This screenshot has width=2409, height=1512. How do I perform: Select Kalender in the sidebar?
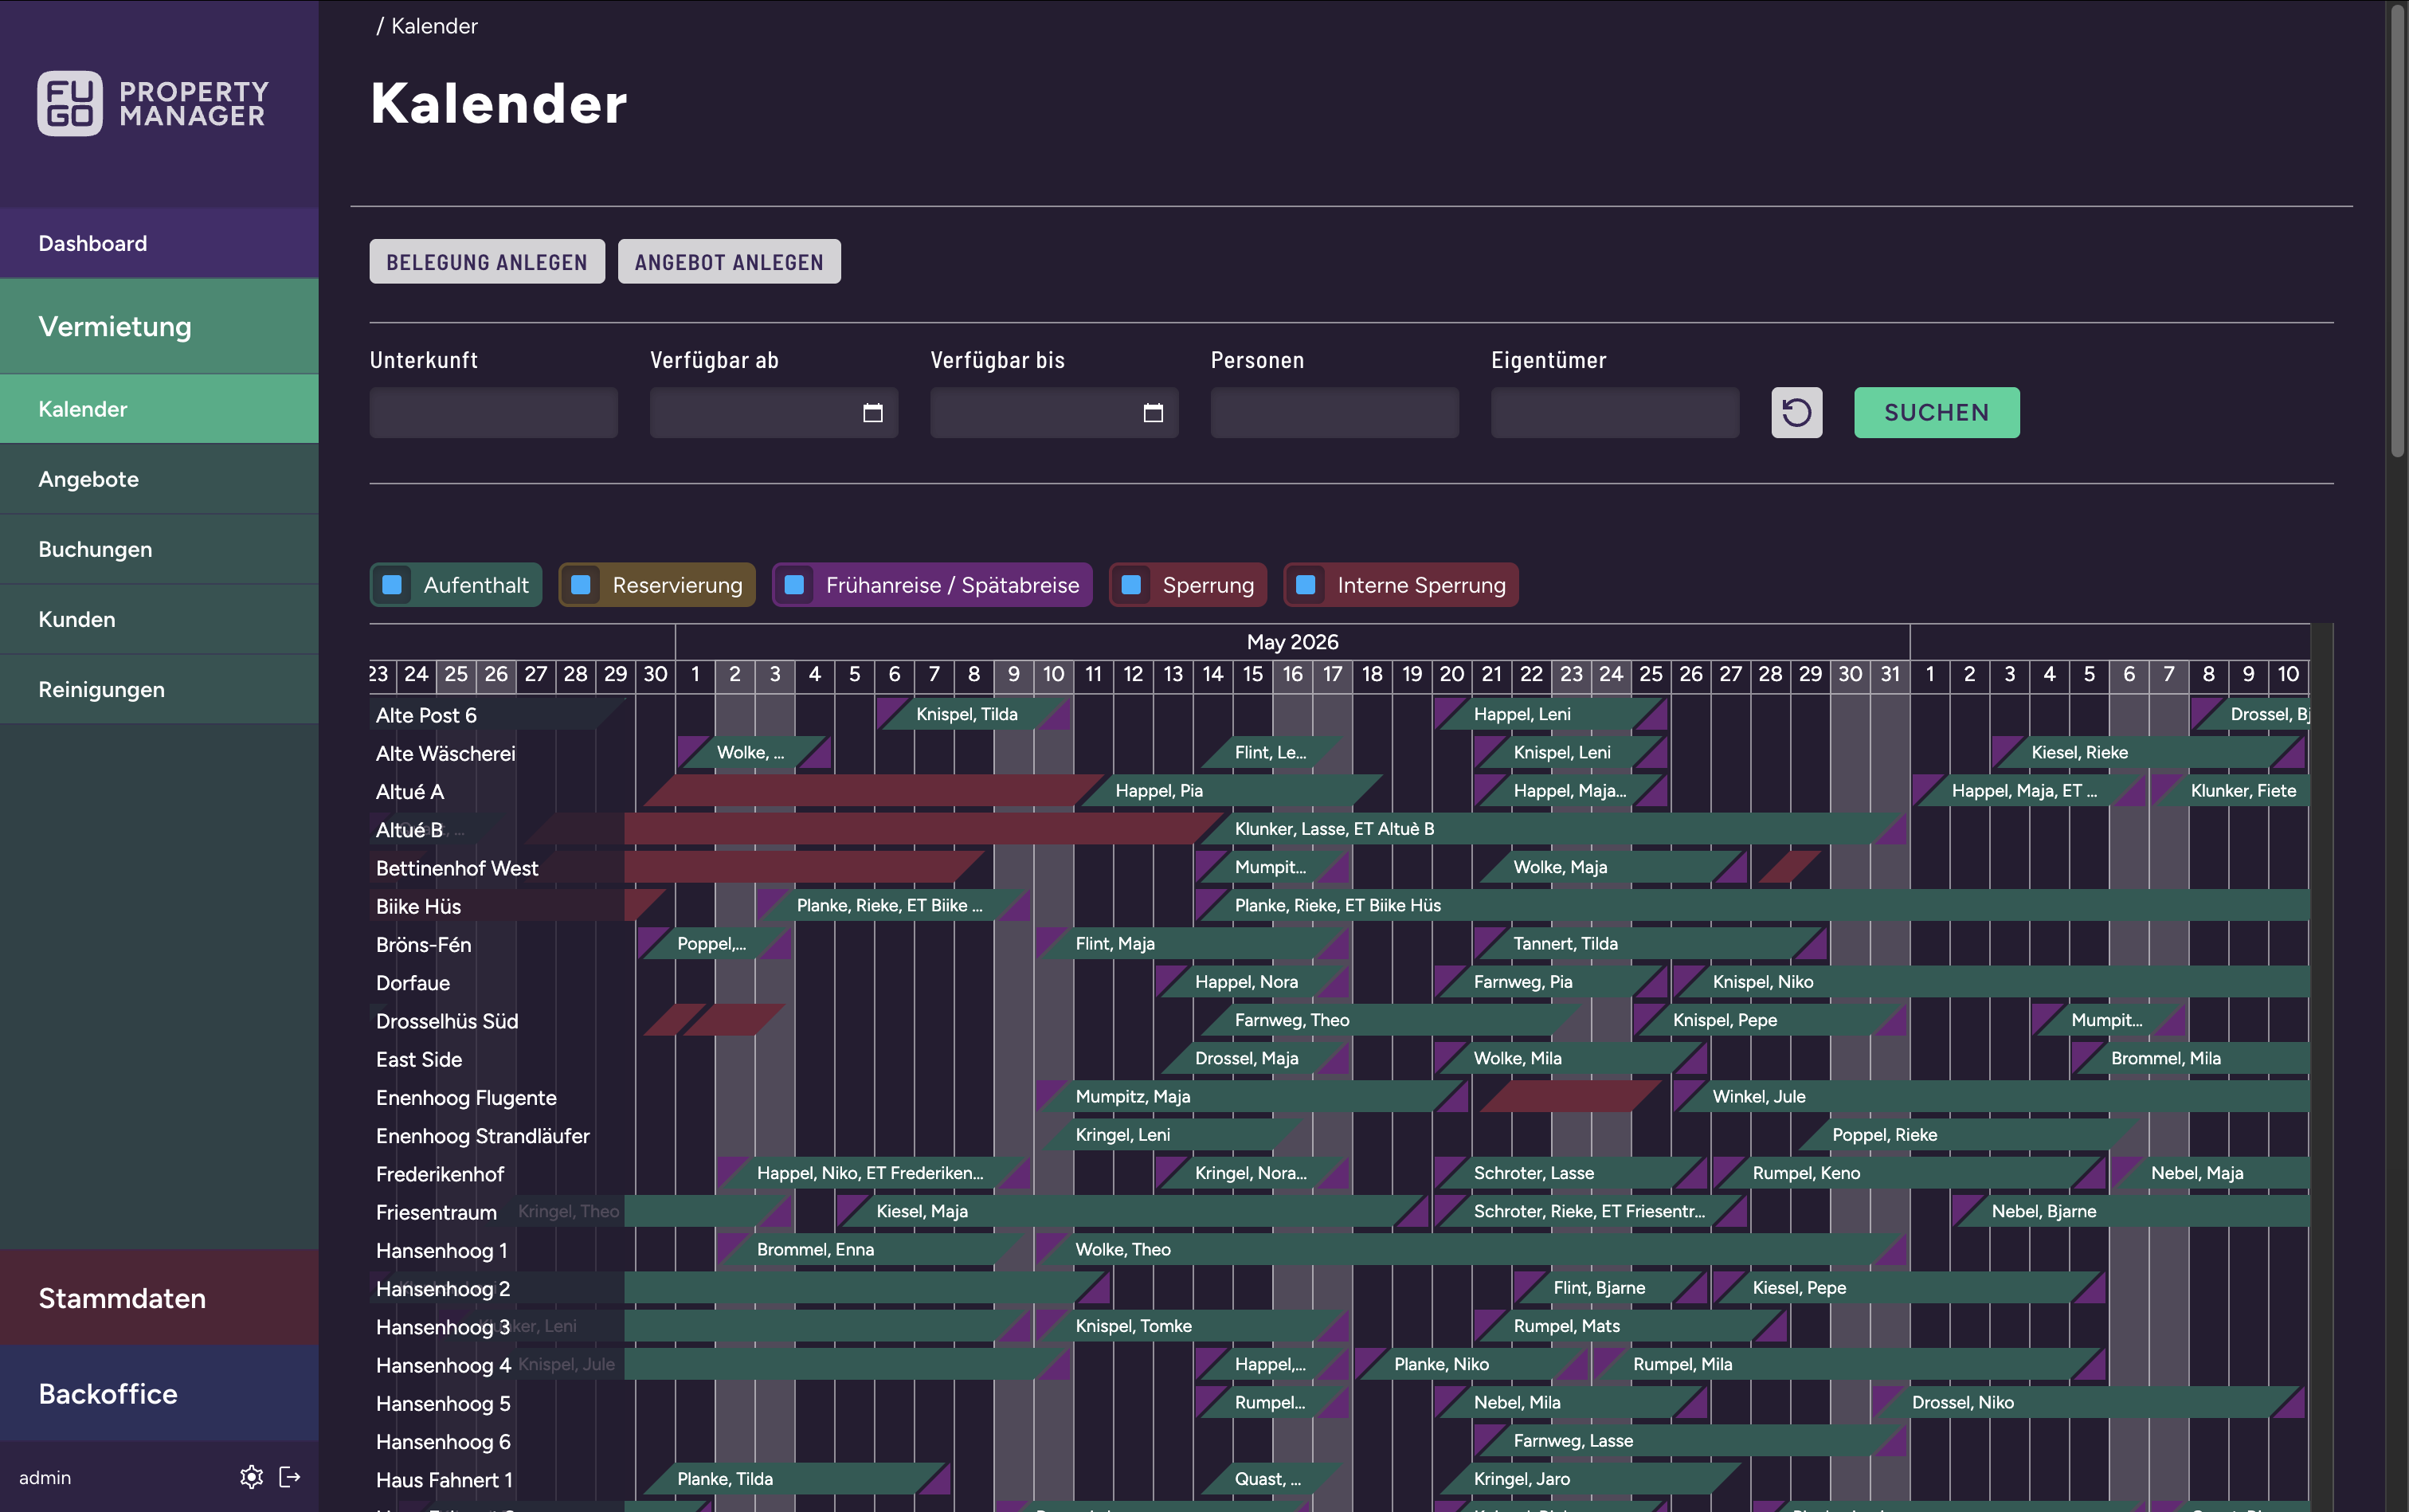159,409
